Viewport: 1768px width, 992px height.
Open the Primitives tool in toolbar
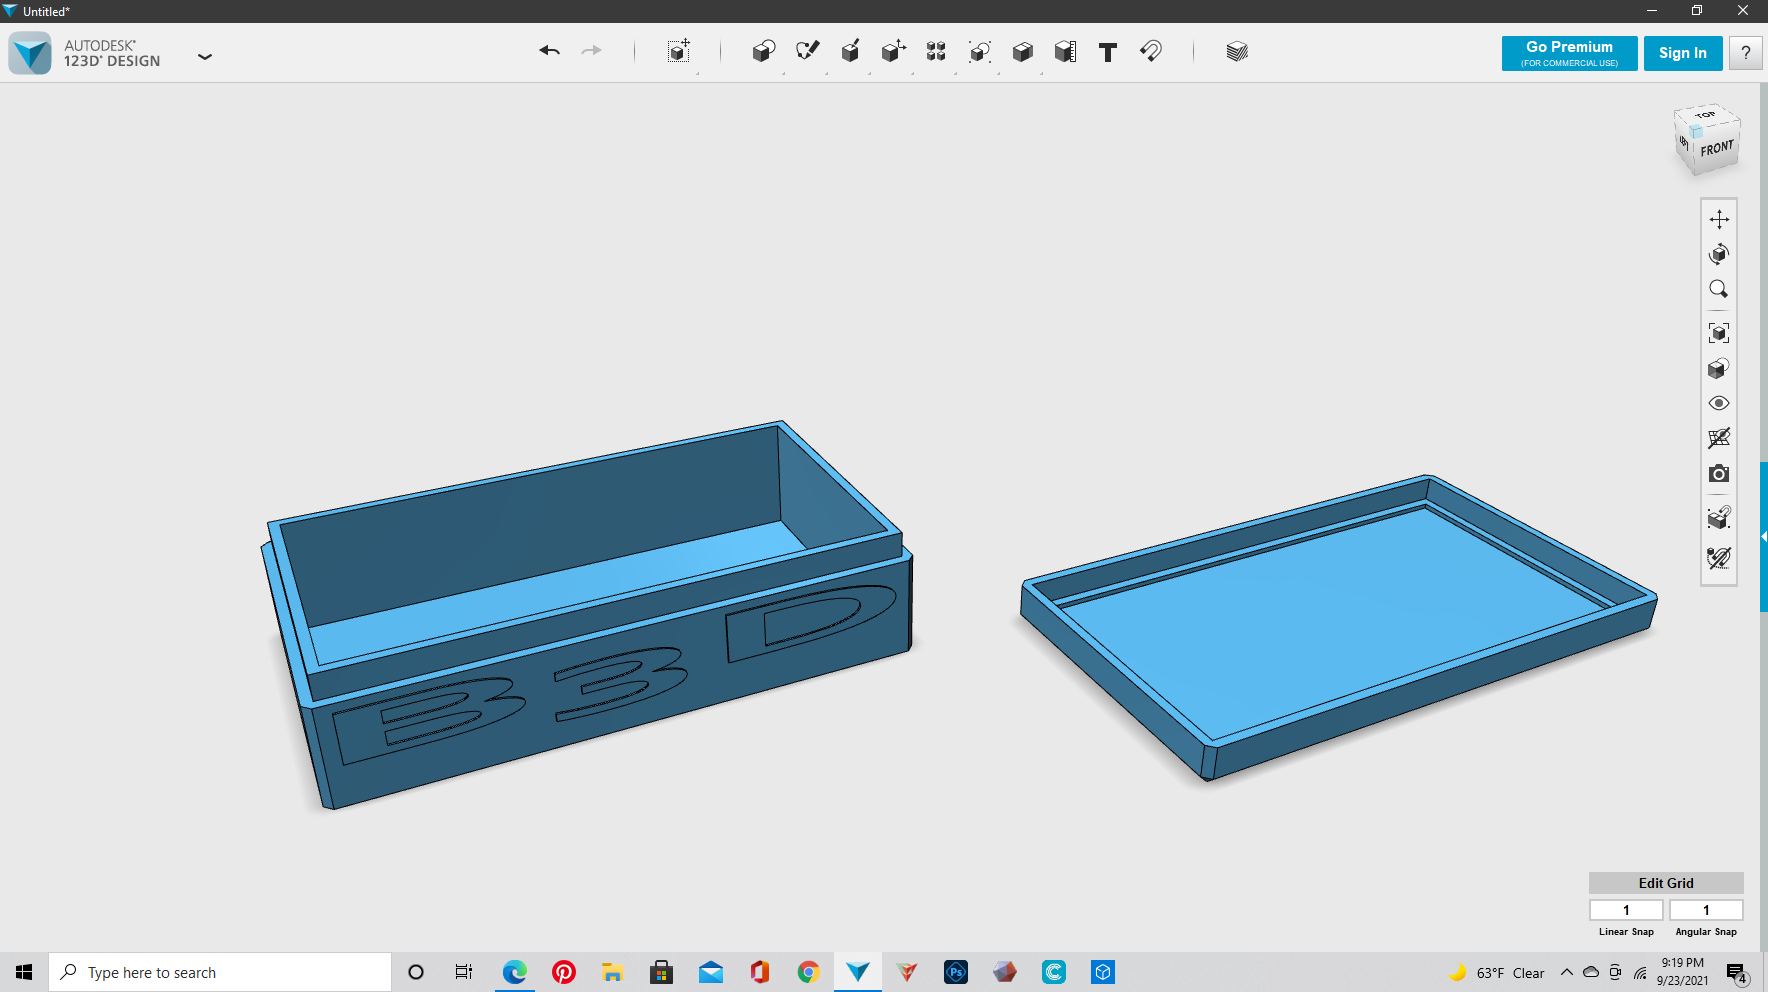(x=763, y=52)
